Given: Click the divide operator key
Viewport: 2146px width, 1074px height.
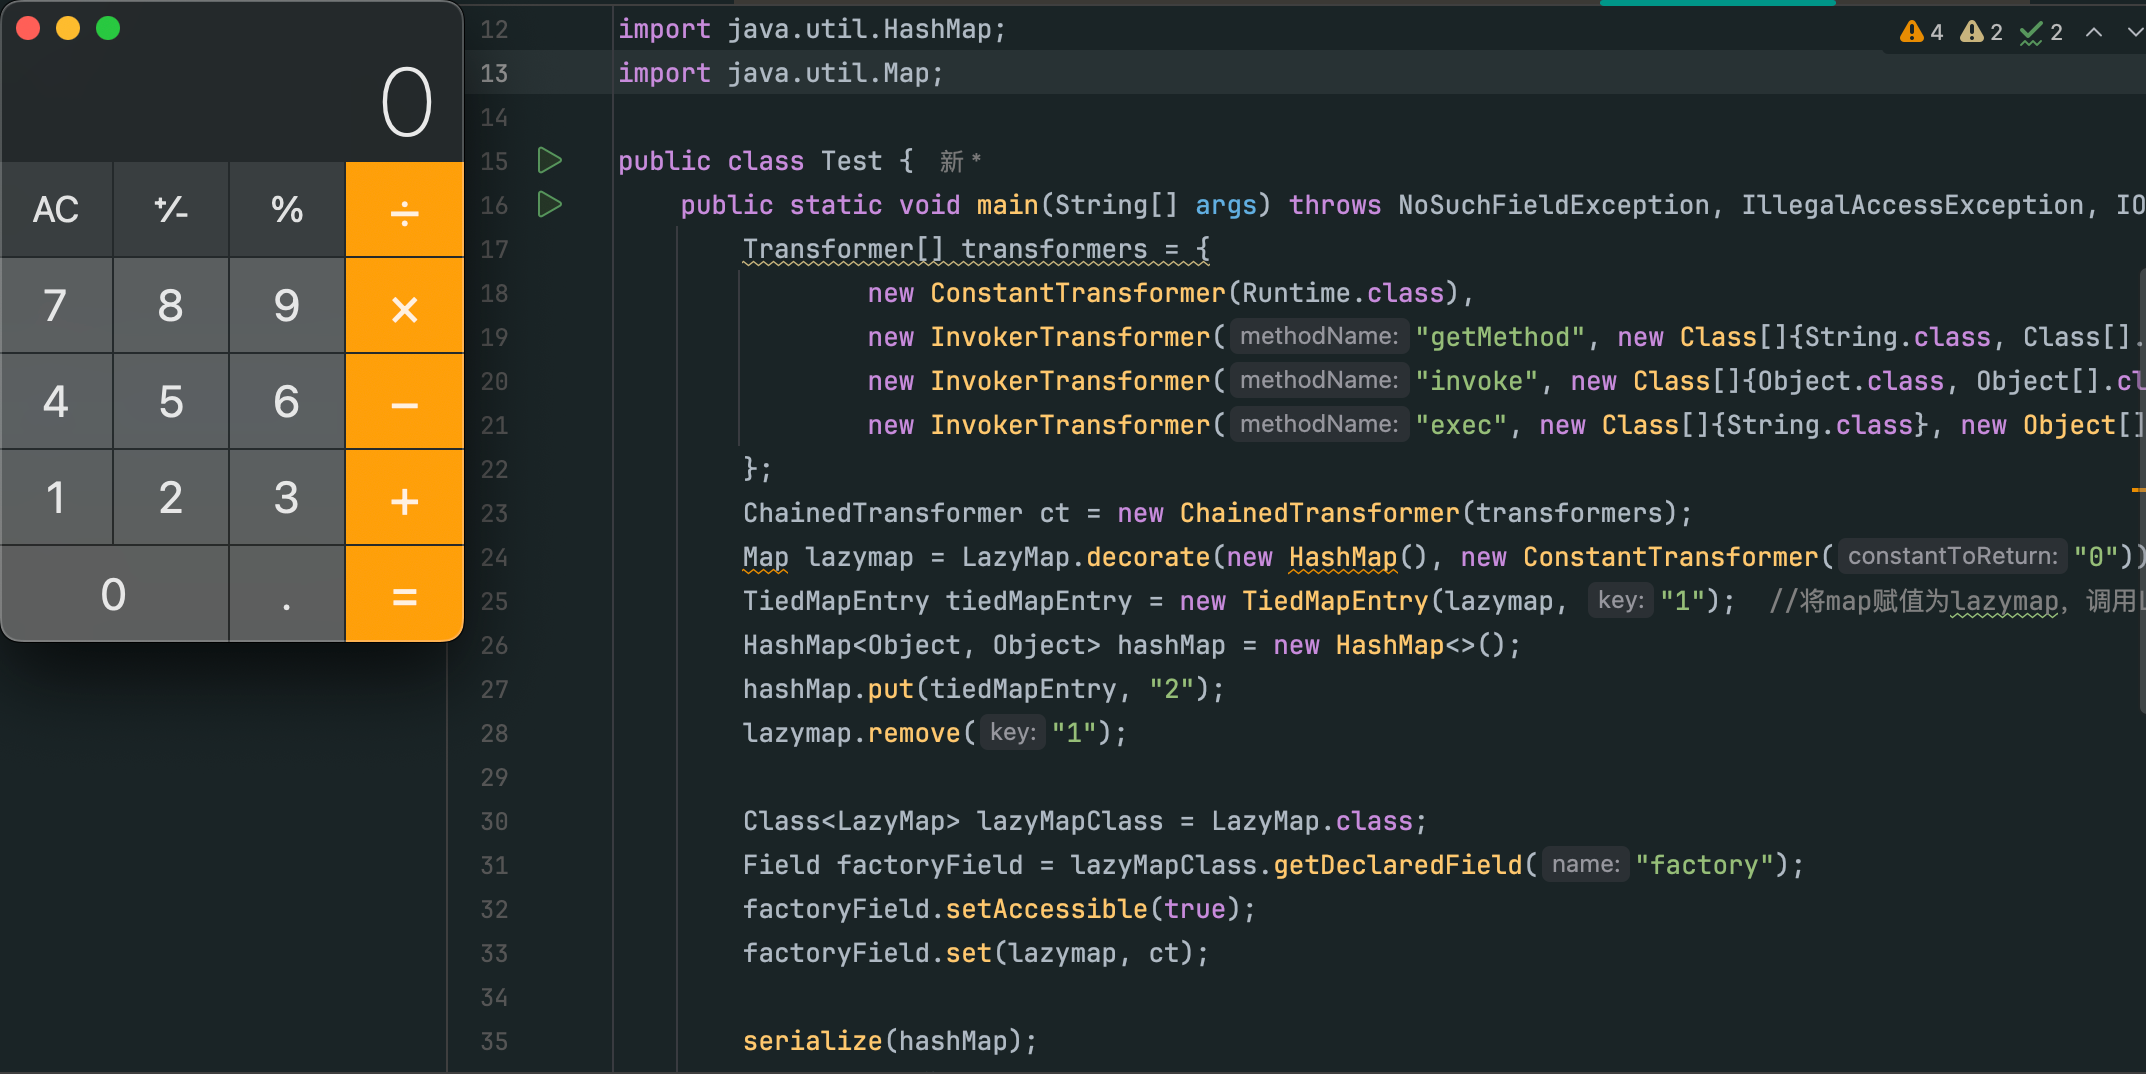Looking at the screenshot, I should point(404,209).
